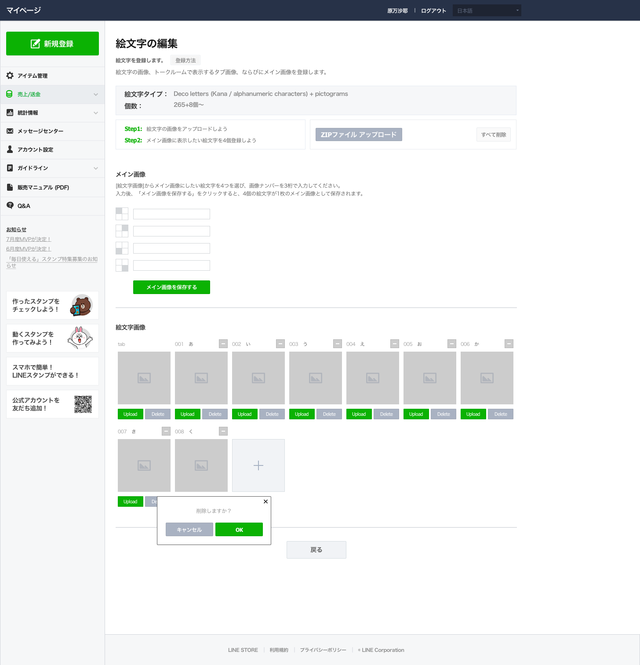Click the emoji 005 image placeholder

pyautogui.click(x=430, y=377)
